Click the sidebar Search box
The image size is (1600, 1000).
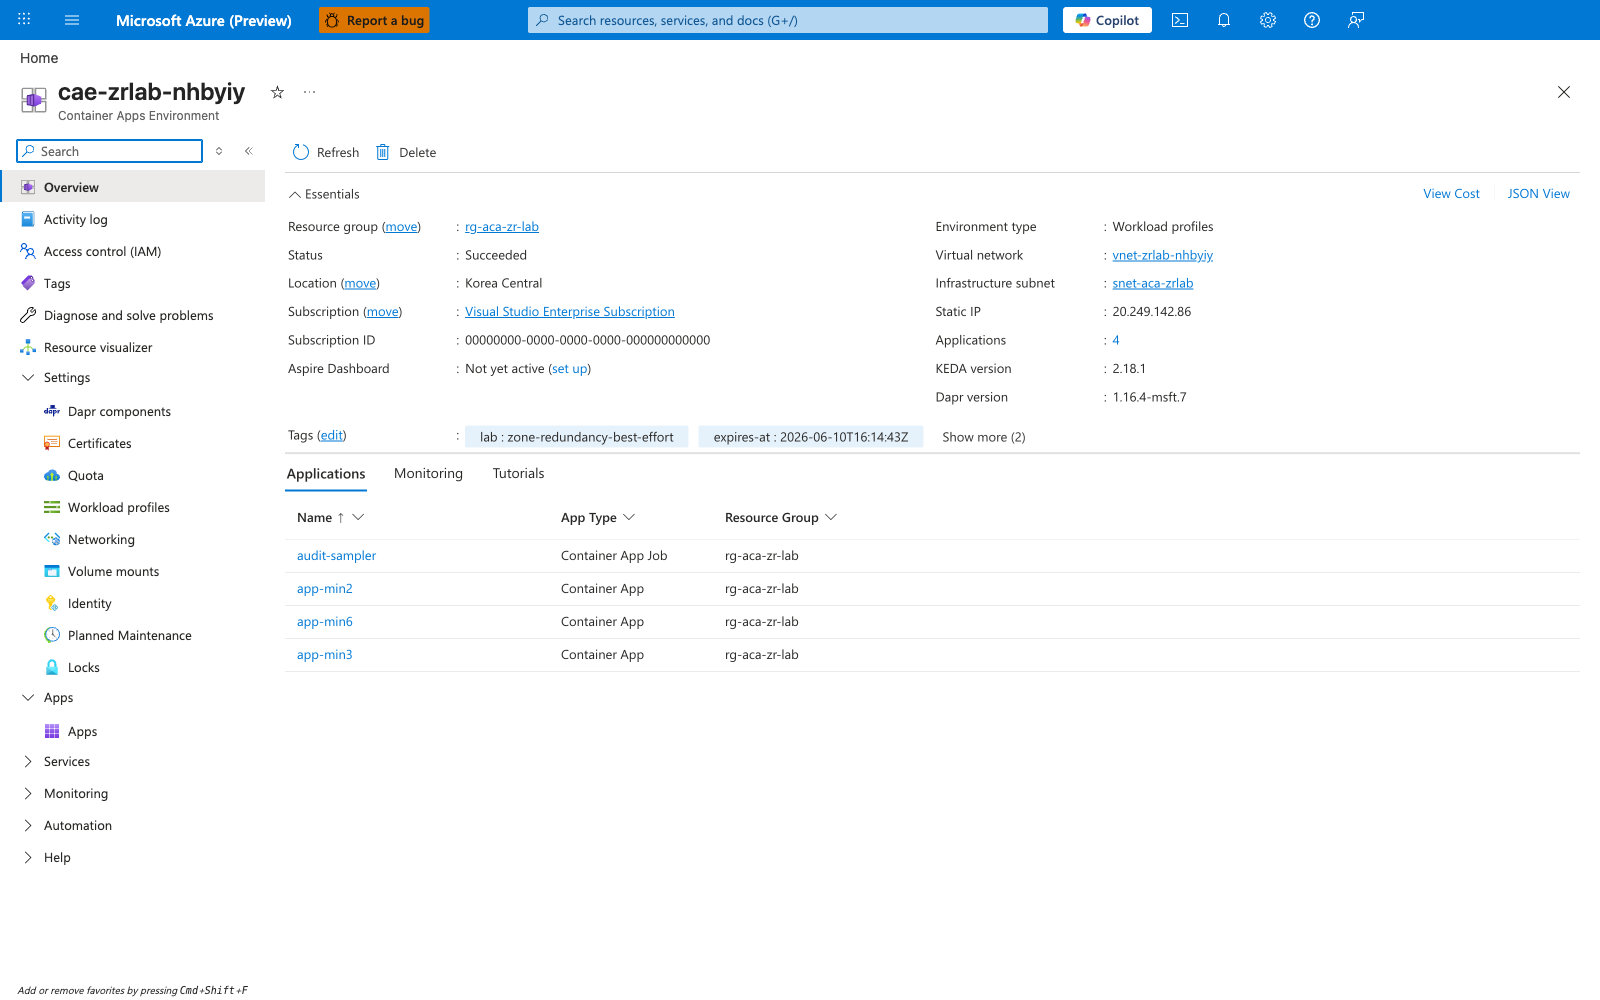(110, 151)
